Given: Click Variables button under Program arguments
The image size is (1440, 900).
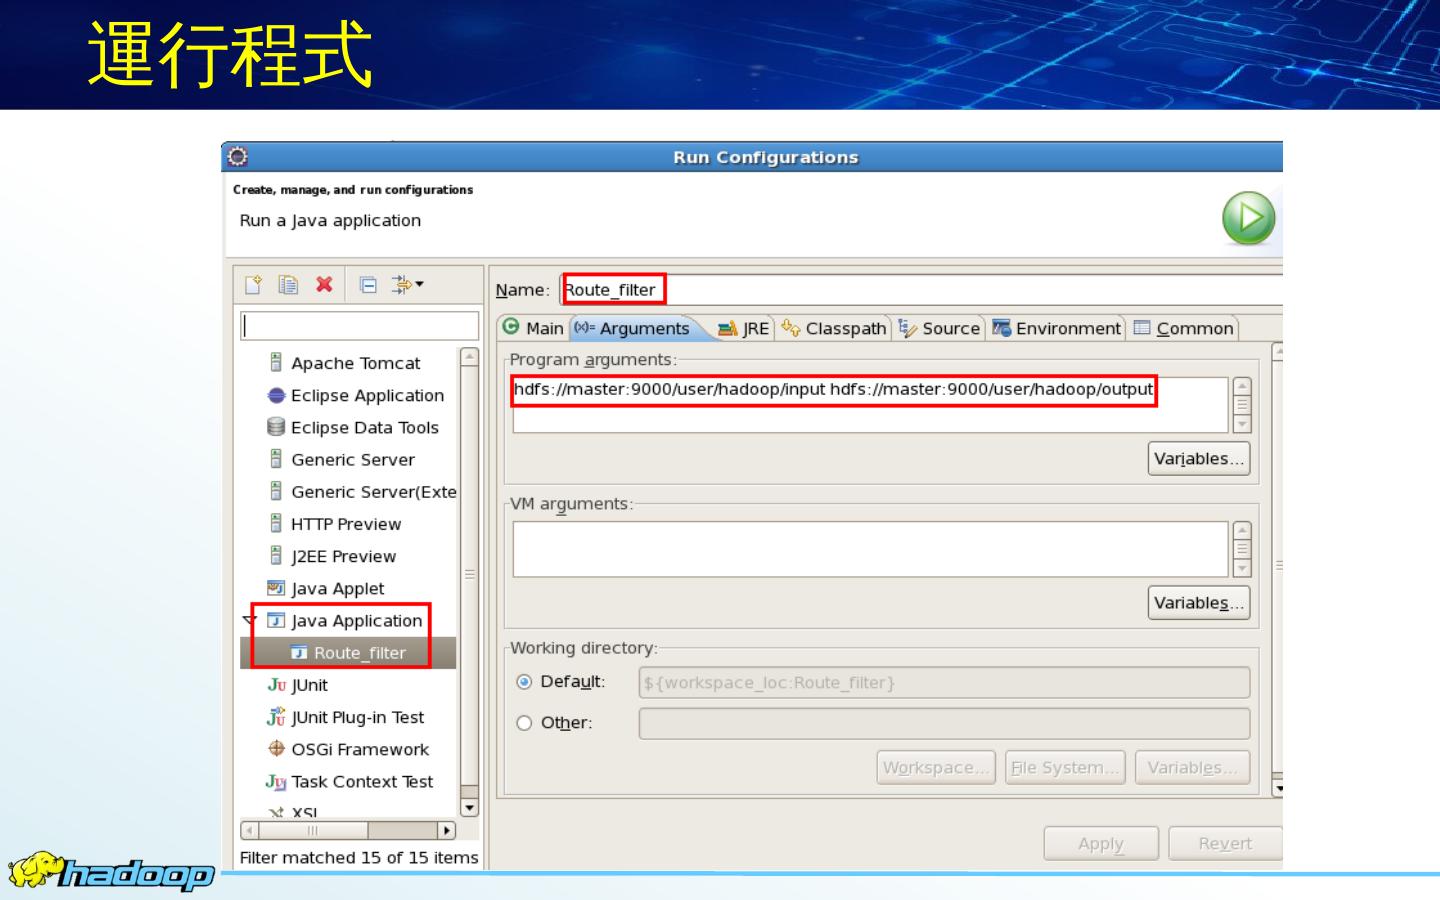Looking at the screenshot, I should click(1199, 459).
